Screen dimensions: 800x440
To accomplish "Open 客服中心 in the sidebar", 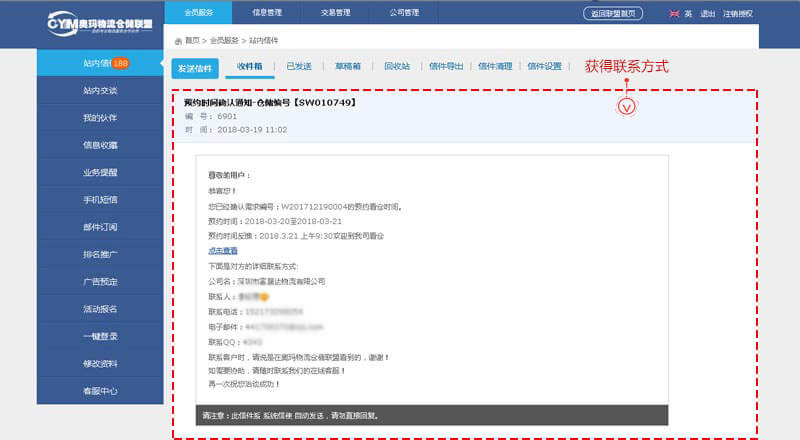I will (100, 390).
